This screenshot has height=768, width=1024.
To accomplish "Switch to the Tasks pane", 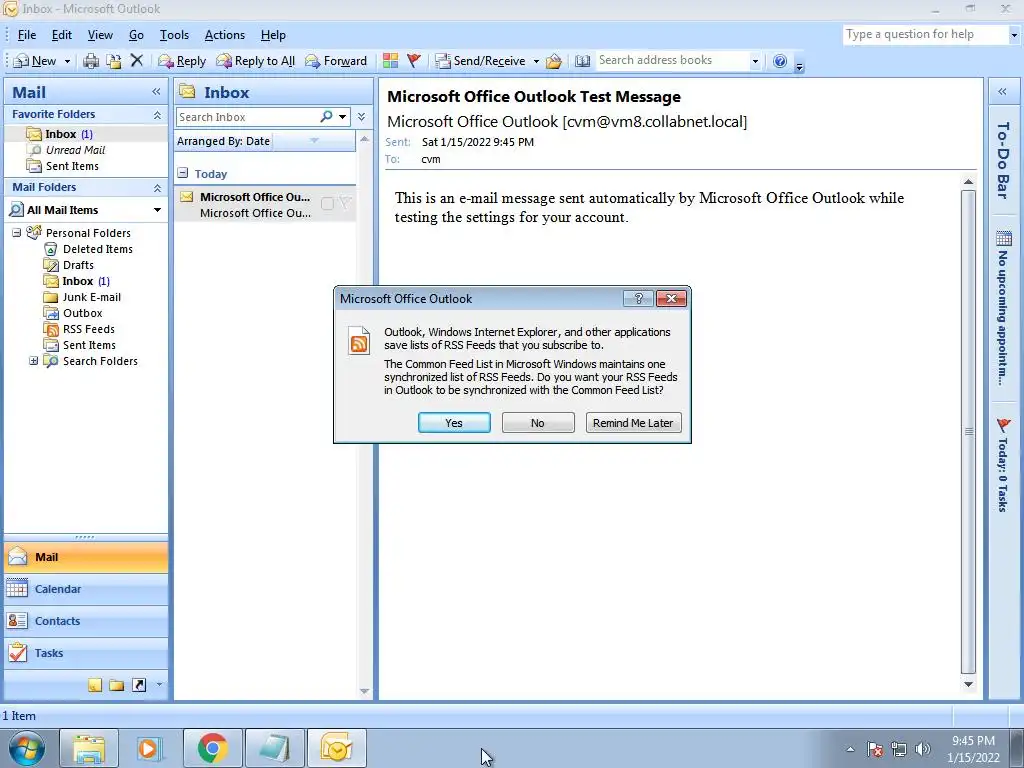I will pyautogui.click(x=86, y=652).
